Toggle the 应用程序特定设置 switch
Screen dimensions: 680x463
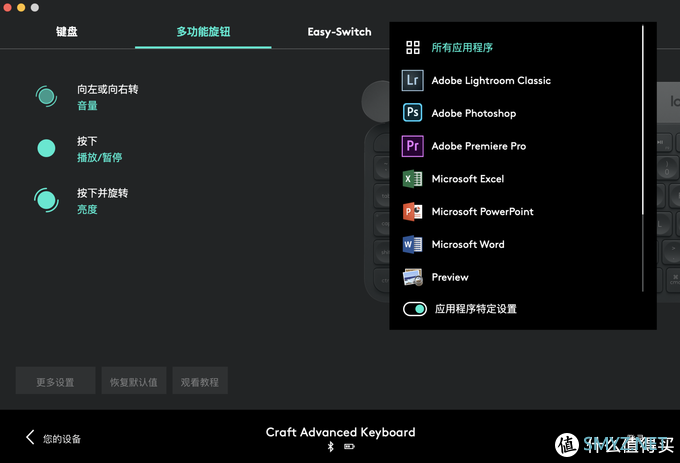[415, 309]
